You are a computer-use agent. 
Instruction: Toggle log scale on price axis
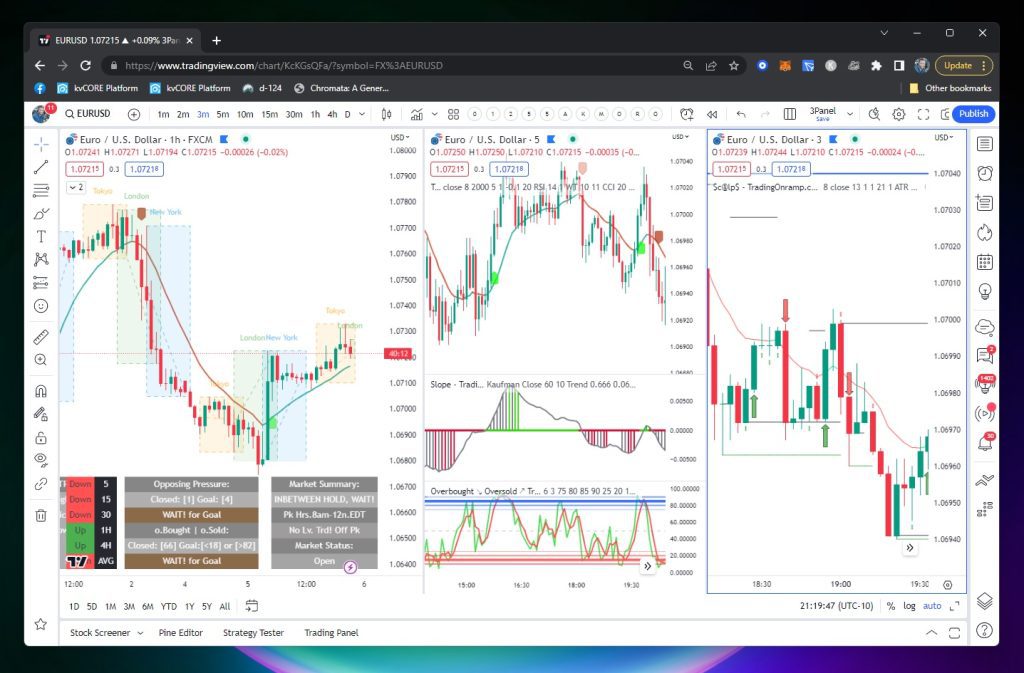[909, 606]
